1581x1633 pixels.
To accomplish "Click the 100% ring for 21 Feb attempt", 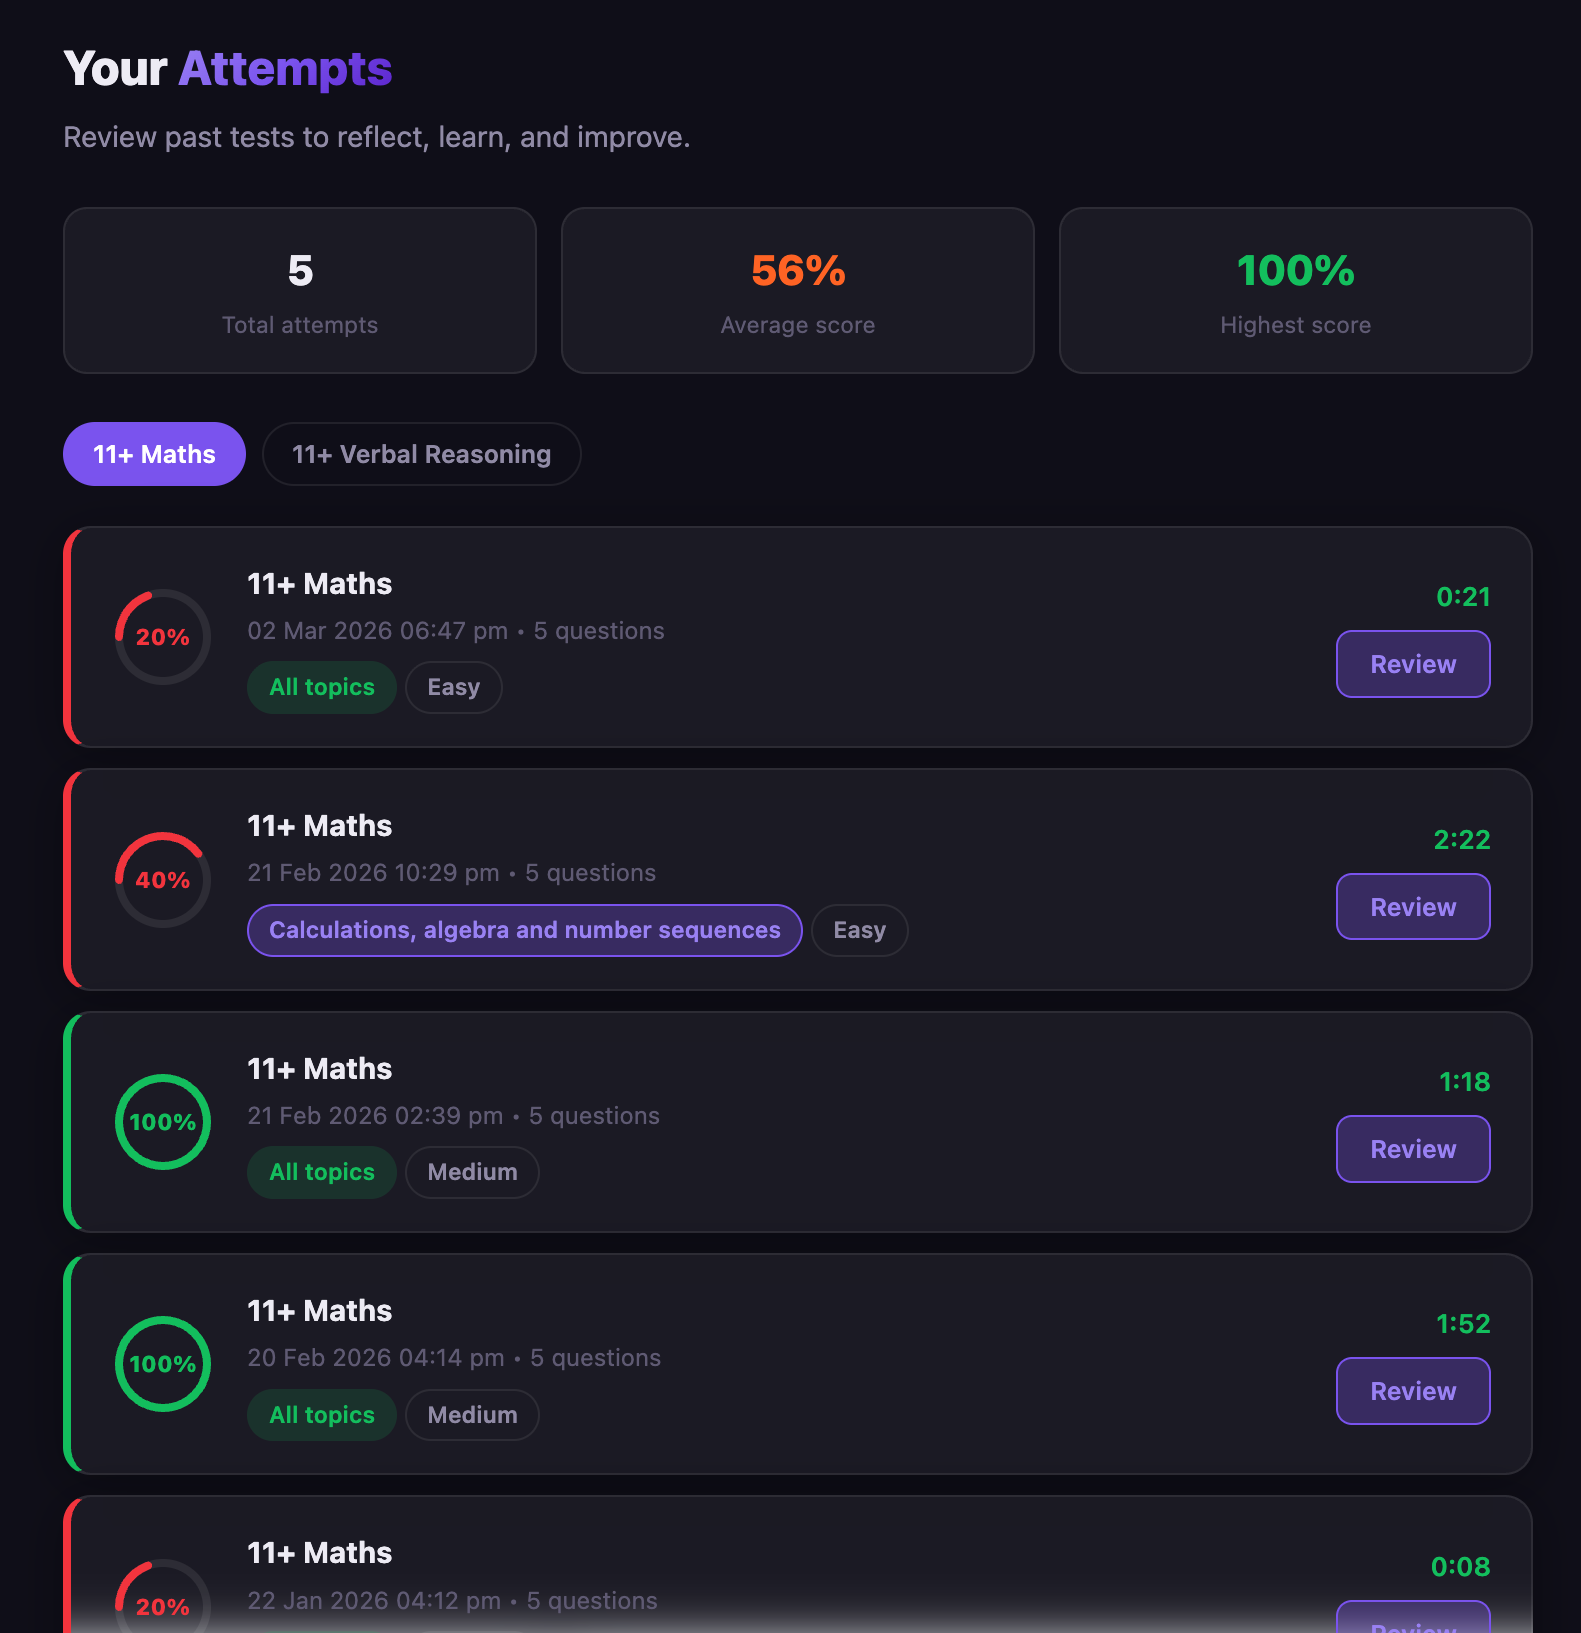I will [x=163, y=1122].
